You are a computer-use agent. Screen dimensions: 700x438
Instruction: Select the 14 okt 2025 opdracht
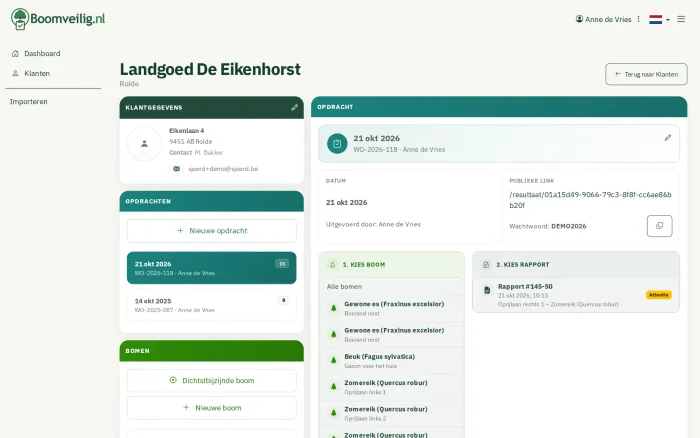coord(212,305)
